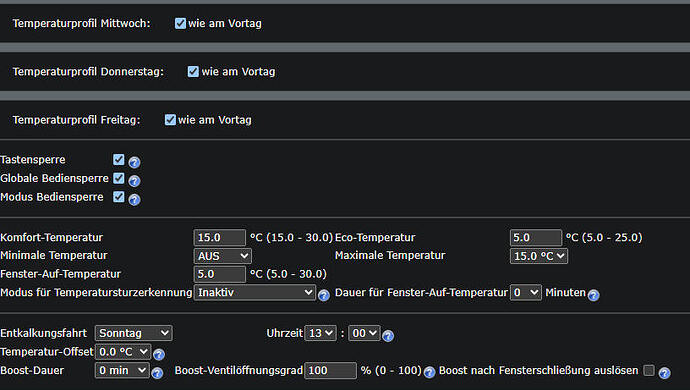The width and height of the screenshot is (690, 390).
Task: Open the Uhrzeit minute dropdown
Action: click(364, 333)
